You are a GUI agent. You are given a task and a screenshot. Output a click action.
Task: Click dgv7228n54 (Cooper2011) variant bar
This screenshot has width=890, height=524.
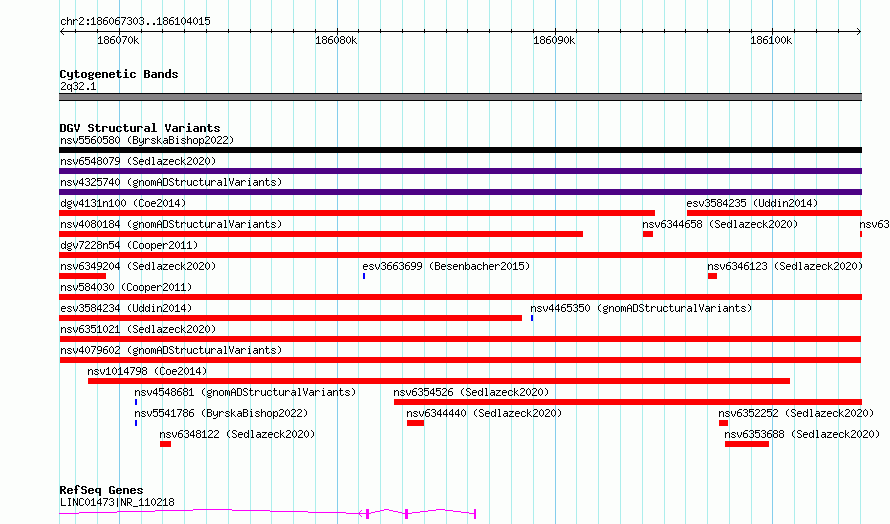click(460, 255)
